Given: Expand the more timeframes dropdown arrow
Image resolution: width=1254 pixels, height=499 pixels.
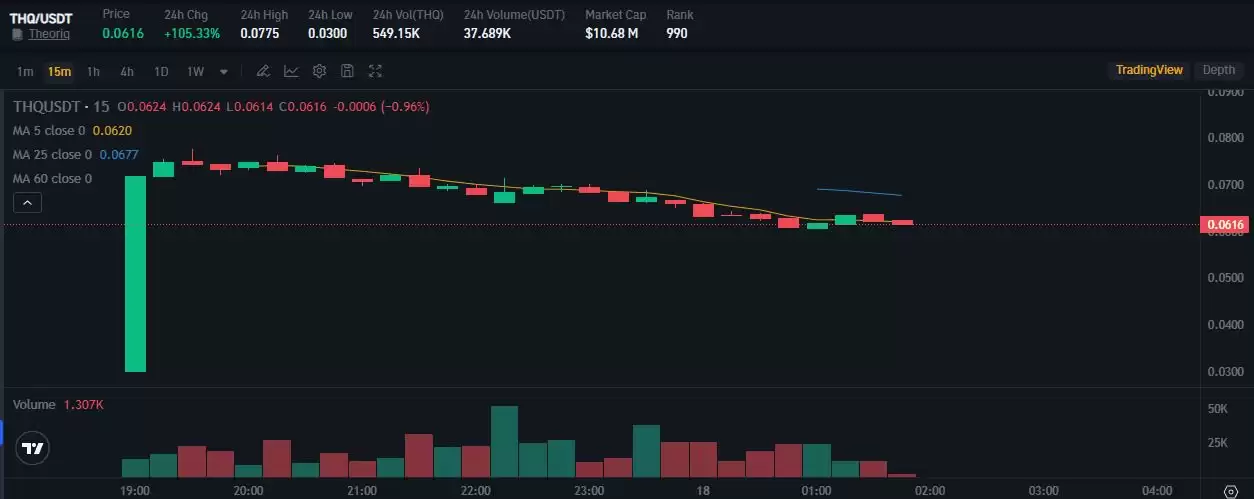Looking at the screenshot, I should pyautogui.click(x=223, y=71).
